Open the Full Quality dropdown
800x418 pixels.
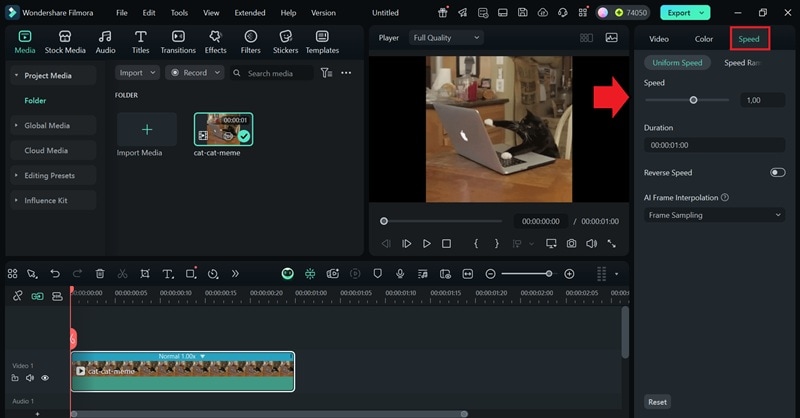click(446, 38)
